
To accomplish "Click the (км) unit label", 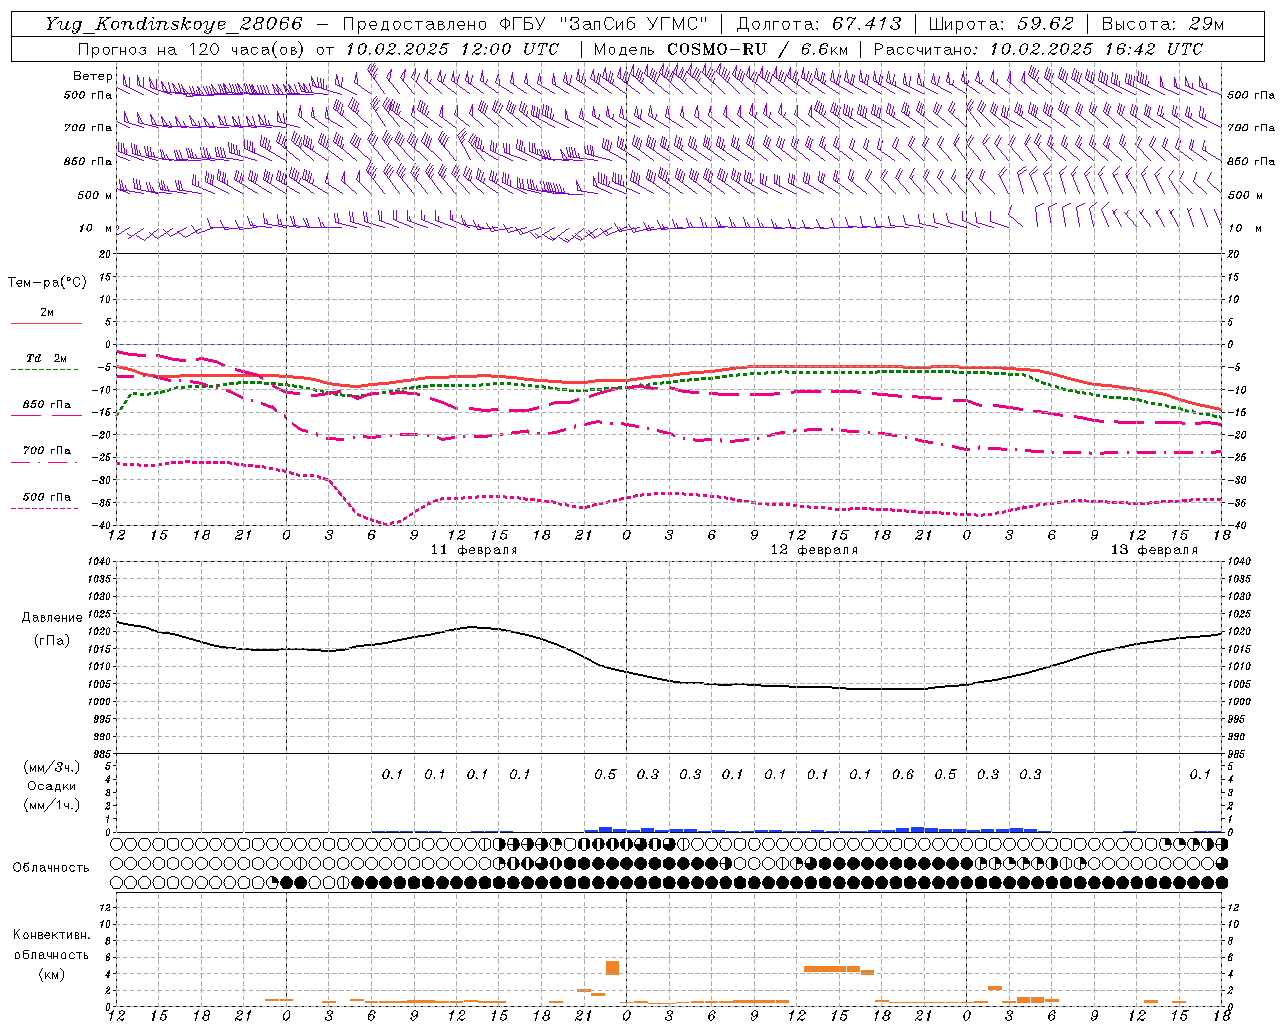I will tap(51, 973).
